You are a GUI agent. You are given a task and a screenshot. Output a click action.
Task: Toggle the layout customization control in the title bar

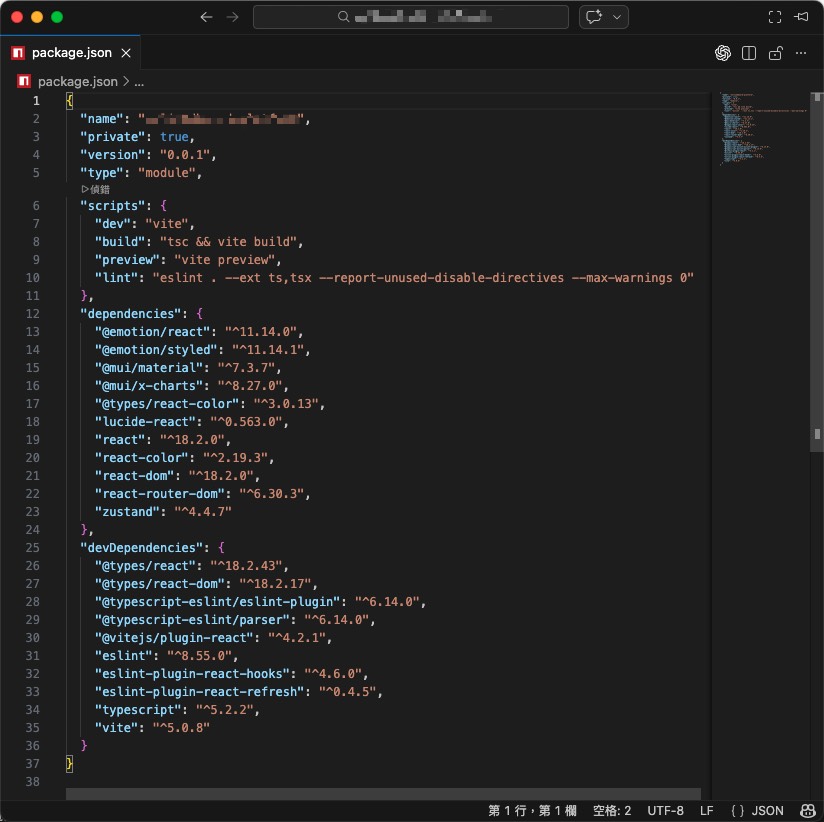[775, 16]
